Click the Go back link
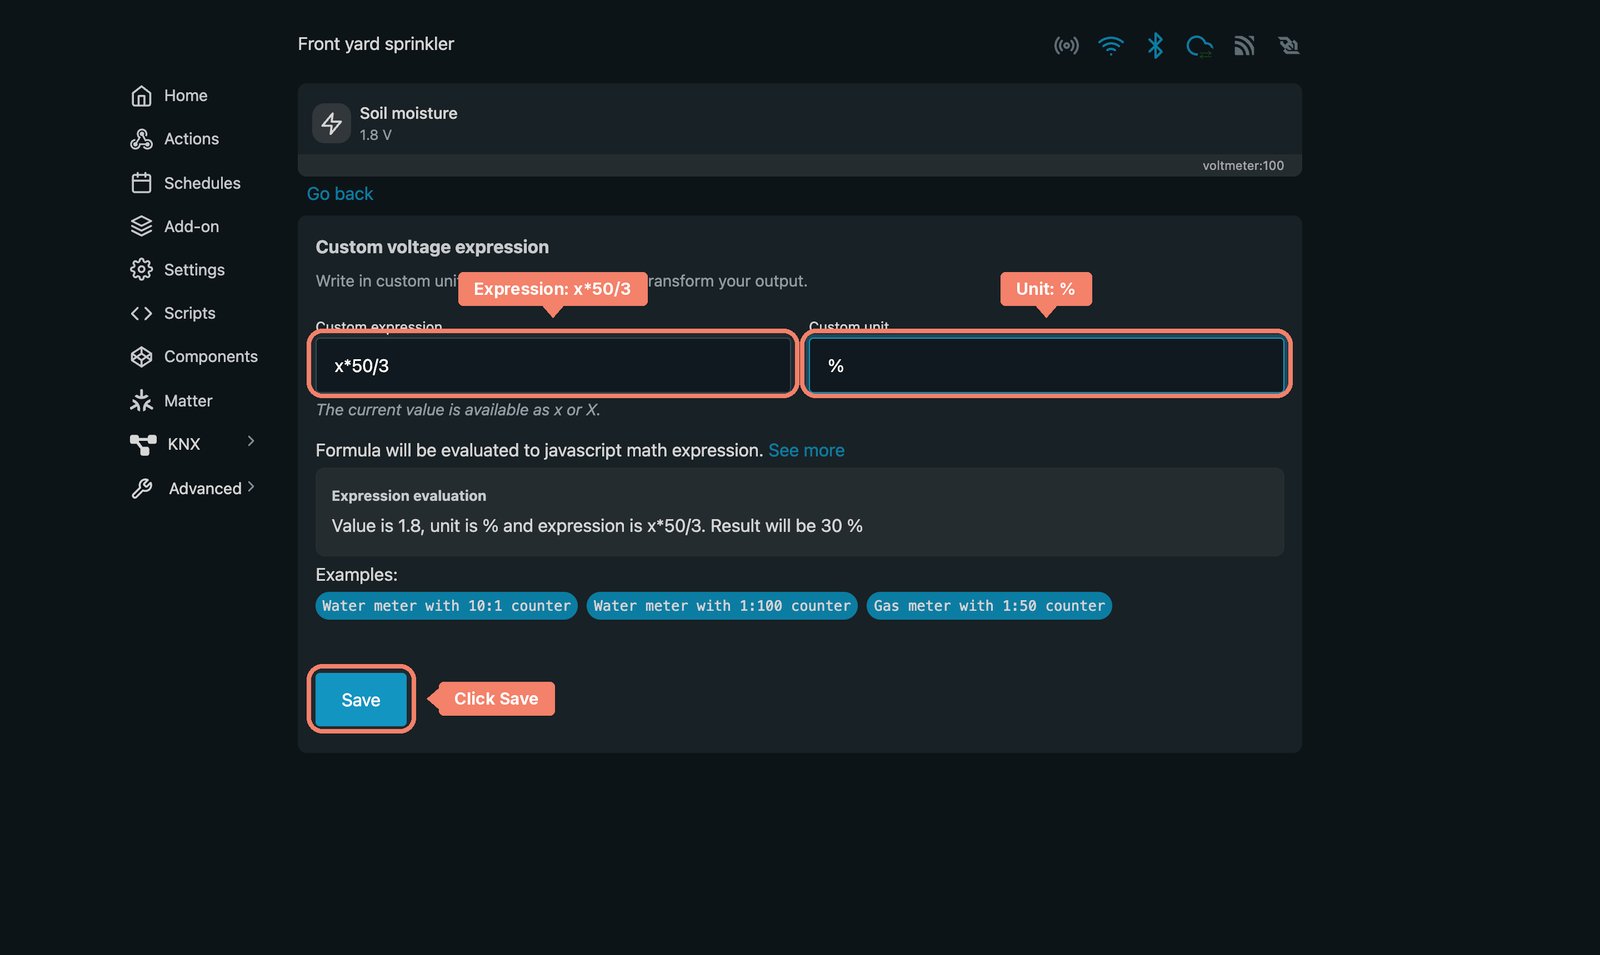Viewport: 1600px width, 955px height. tap(340, 194)
